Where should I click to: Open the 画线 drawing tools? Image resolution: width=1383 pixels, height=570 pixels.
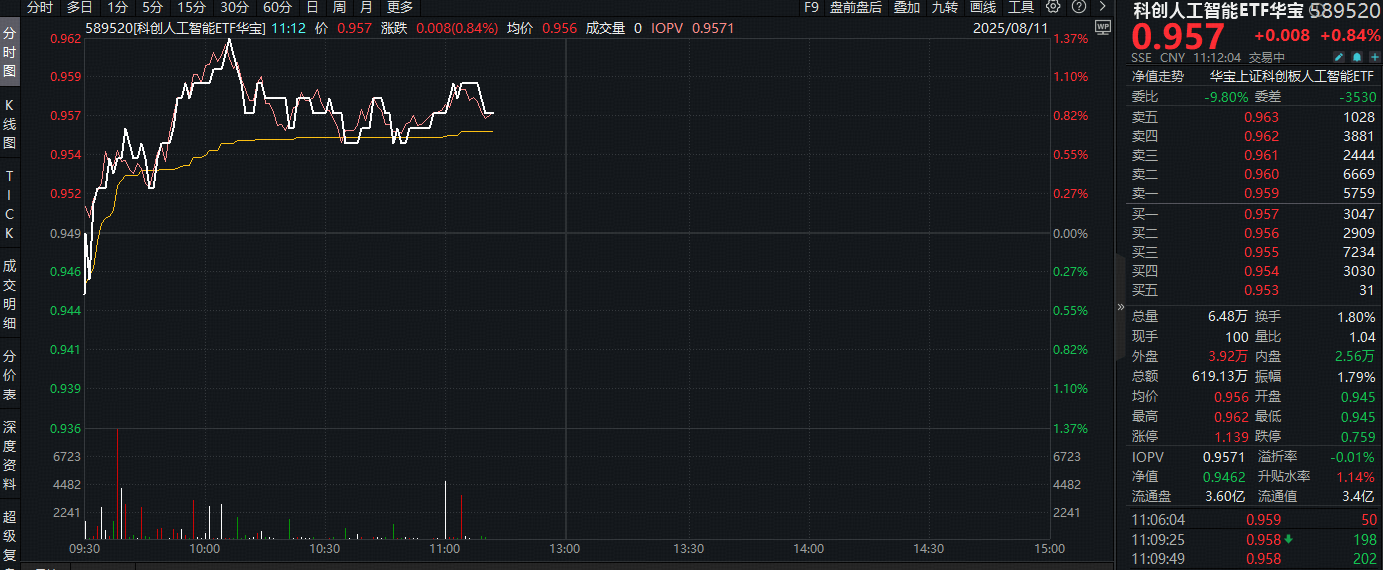[x=982, y=7]
